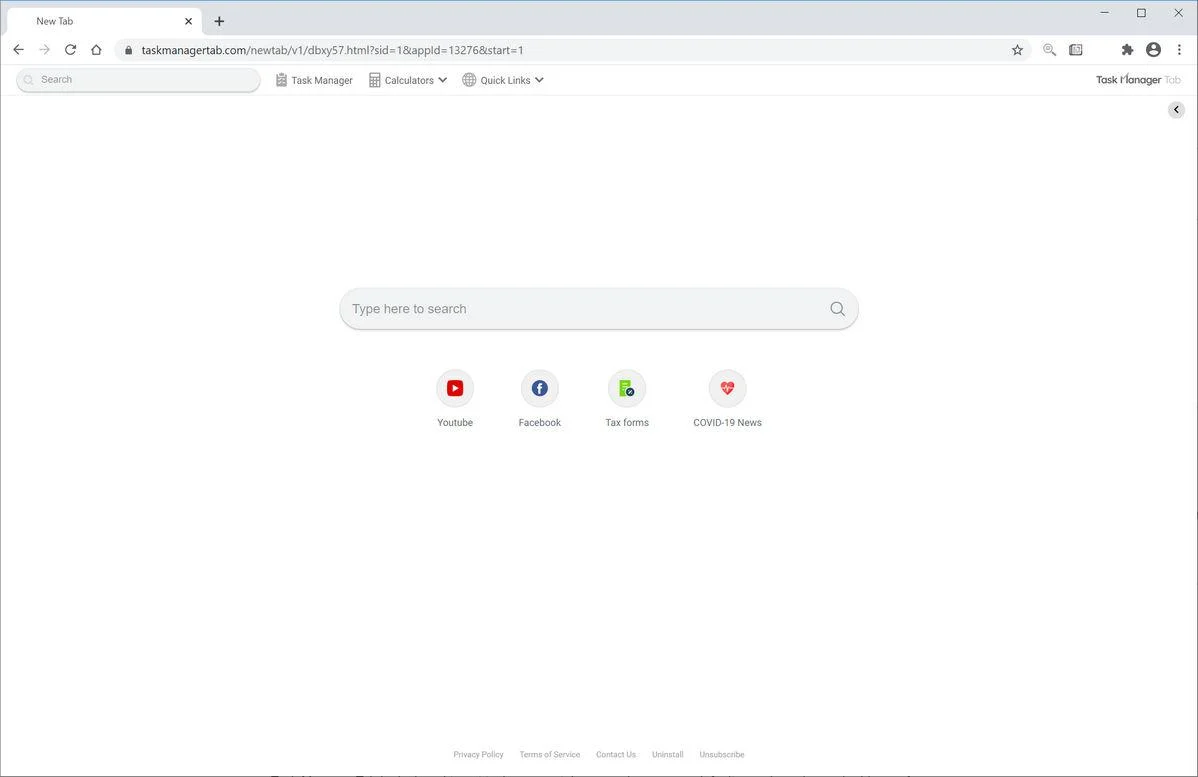The height and width of the screenshot is (777, 1198).
Task: Click the reader-style extension icon in toolbar
Action: tap(1076, 50)
